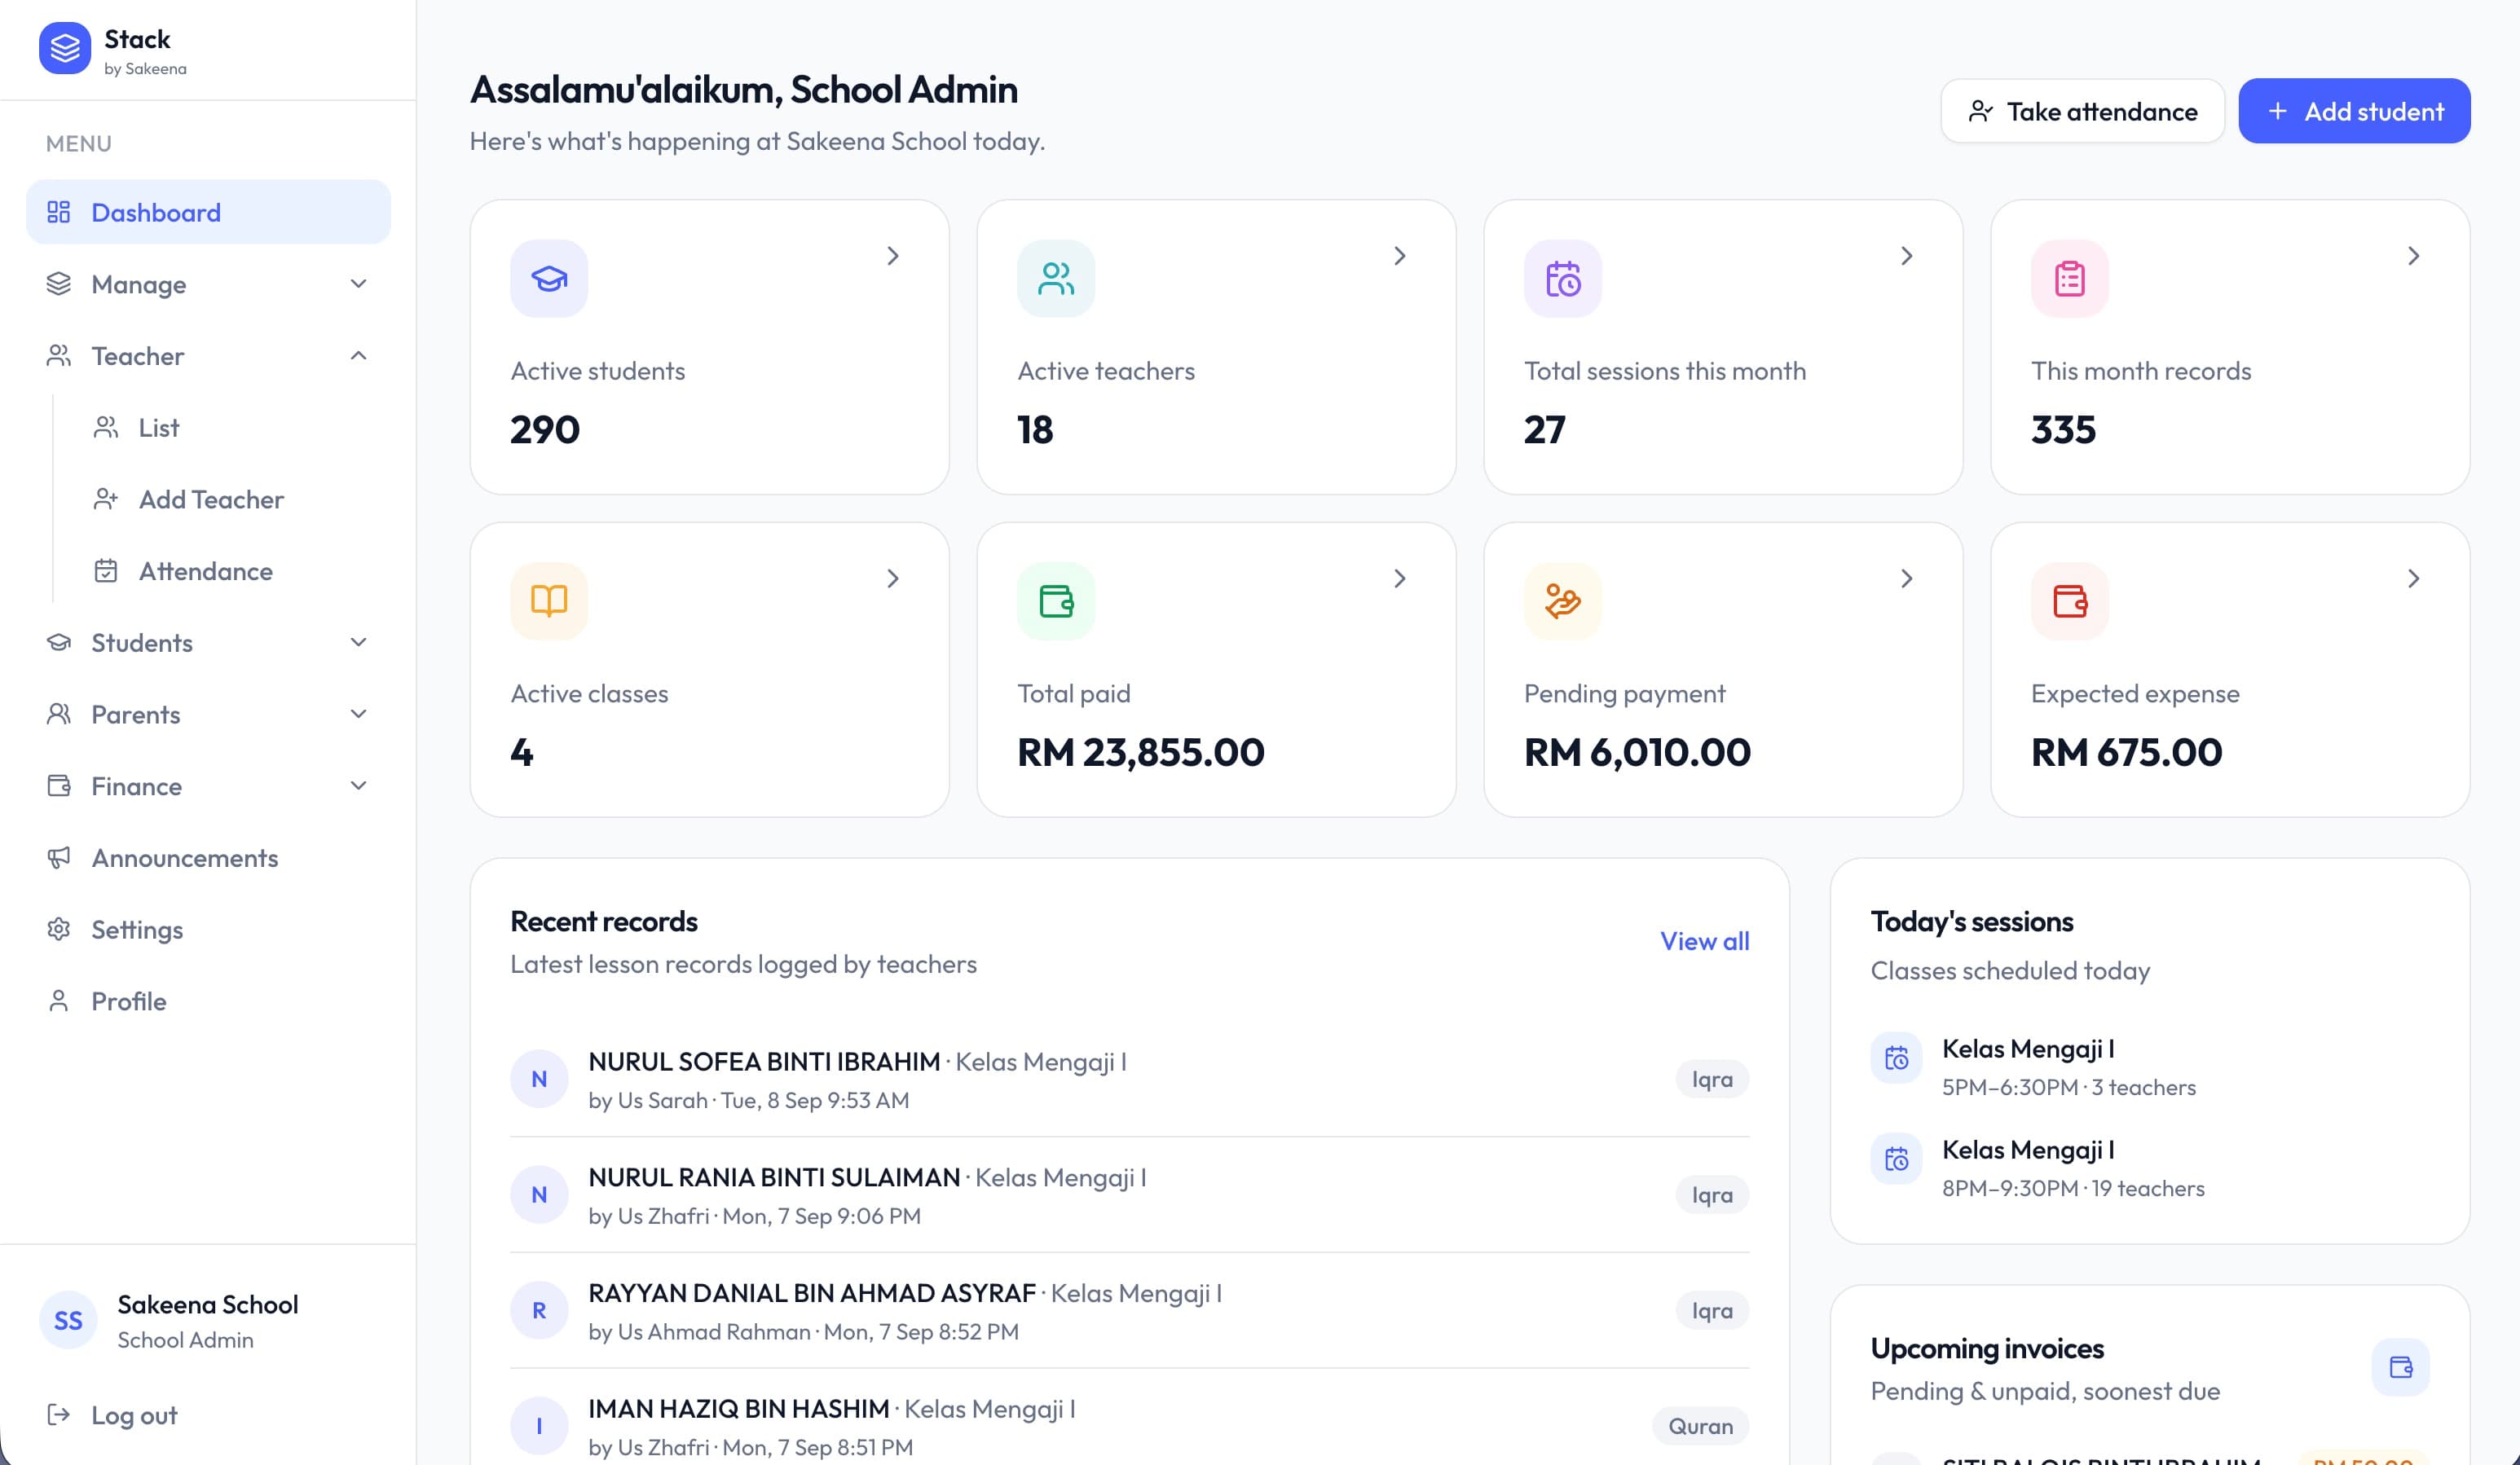Click the Students graduation cap sidebar icon
This screenshot has height=1465, width=2520.
(x=59, y=643)
